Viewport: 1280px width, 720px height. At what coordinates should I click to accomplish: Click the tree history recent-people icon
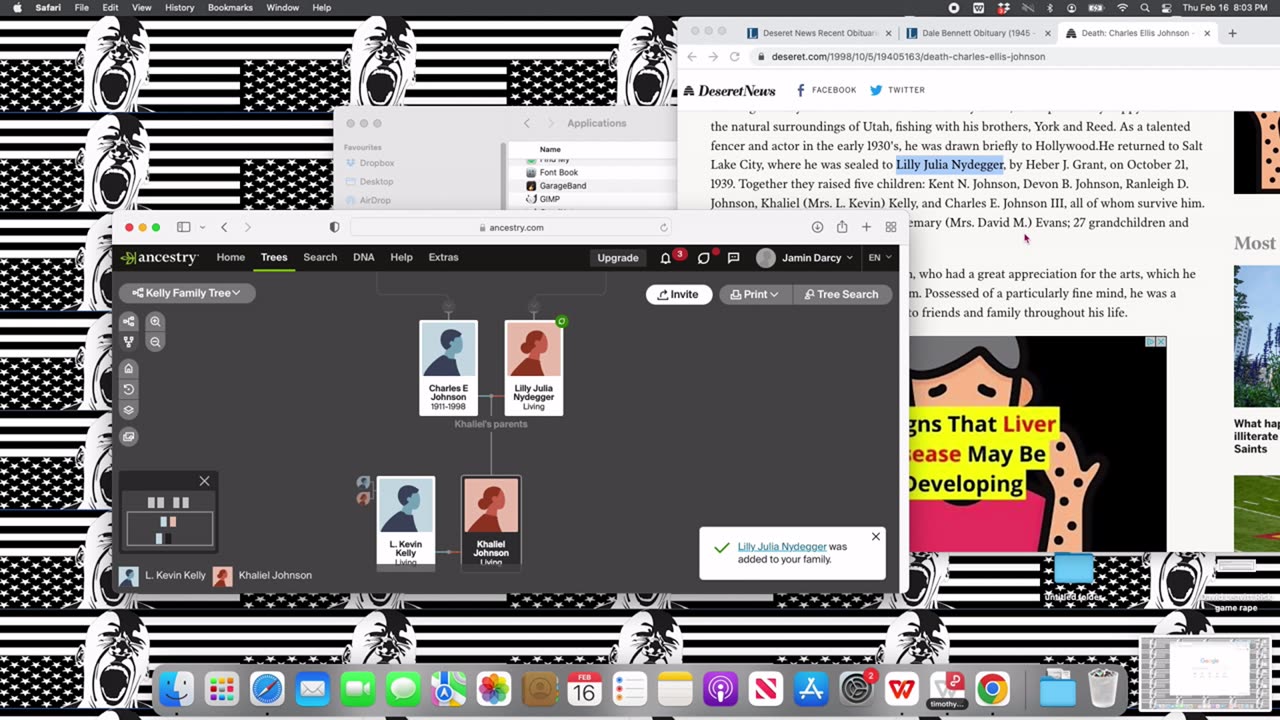[x=128, y=389]
